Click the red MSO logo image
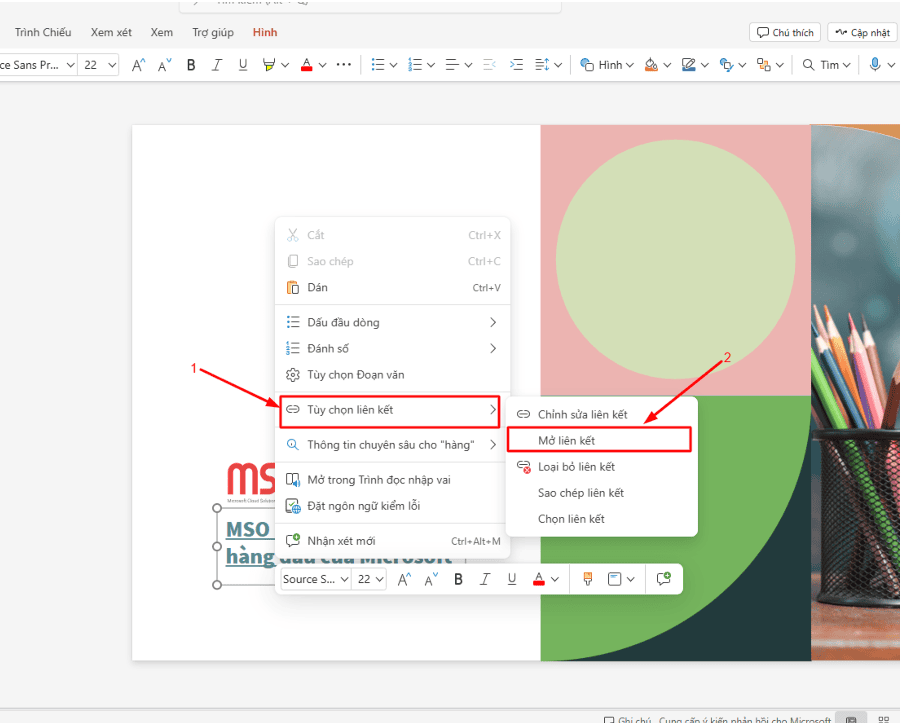 (251, 479)
